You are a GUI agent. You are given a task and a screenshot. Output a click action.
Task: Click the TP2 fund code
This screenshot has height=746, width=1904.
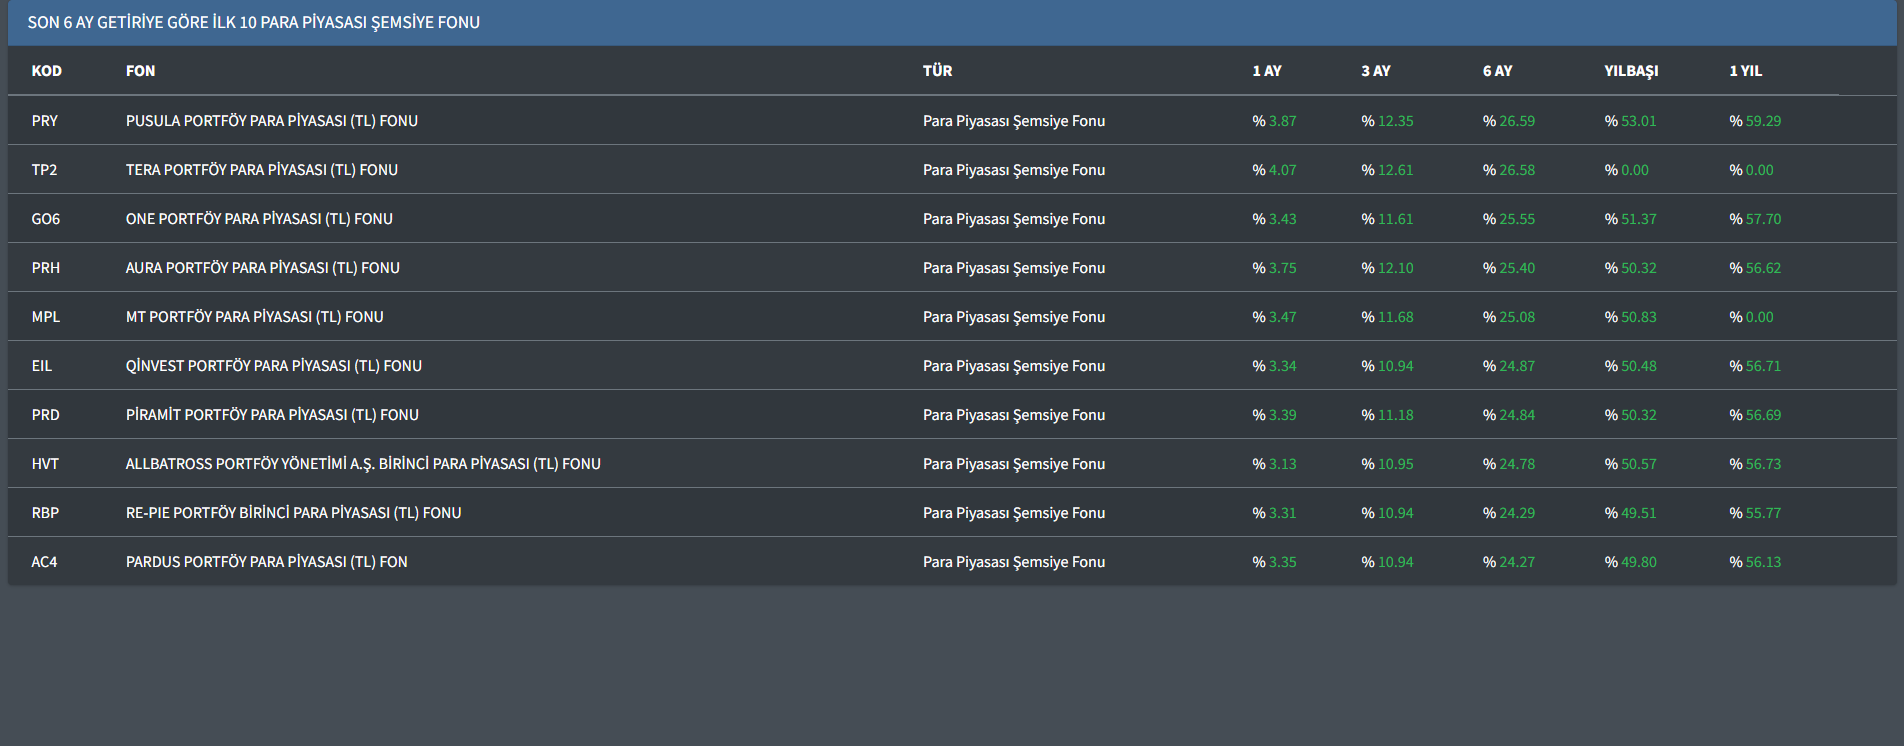44,170
